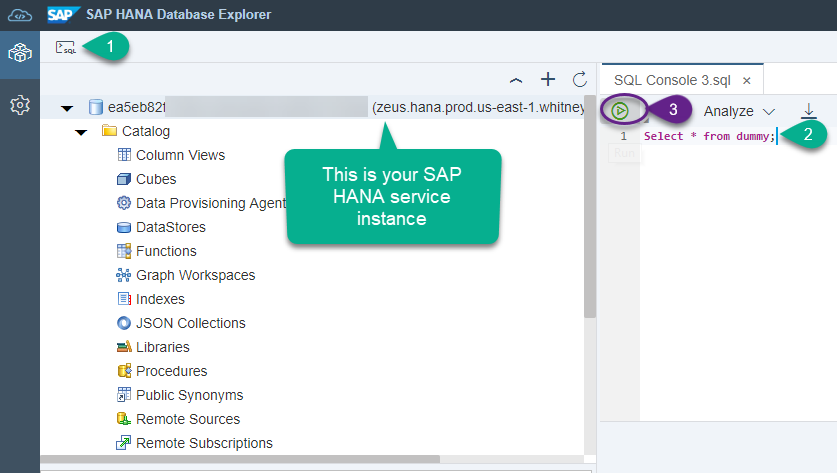Viewport: 837px width, 473px height.
Task: Click the Indexes icon
Action: click(x=124, y=299)
